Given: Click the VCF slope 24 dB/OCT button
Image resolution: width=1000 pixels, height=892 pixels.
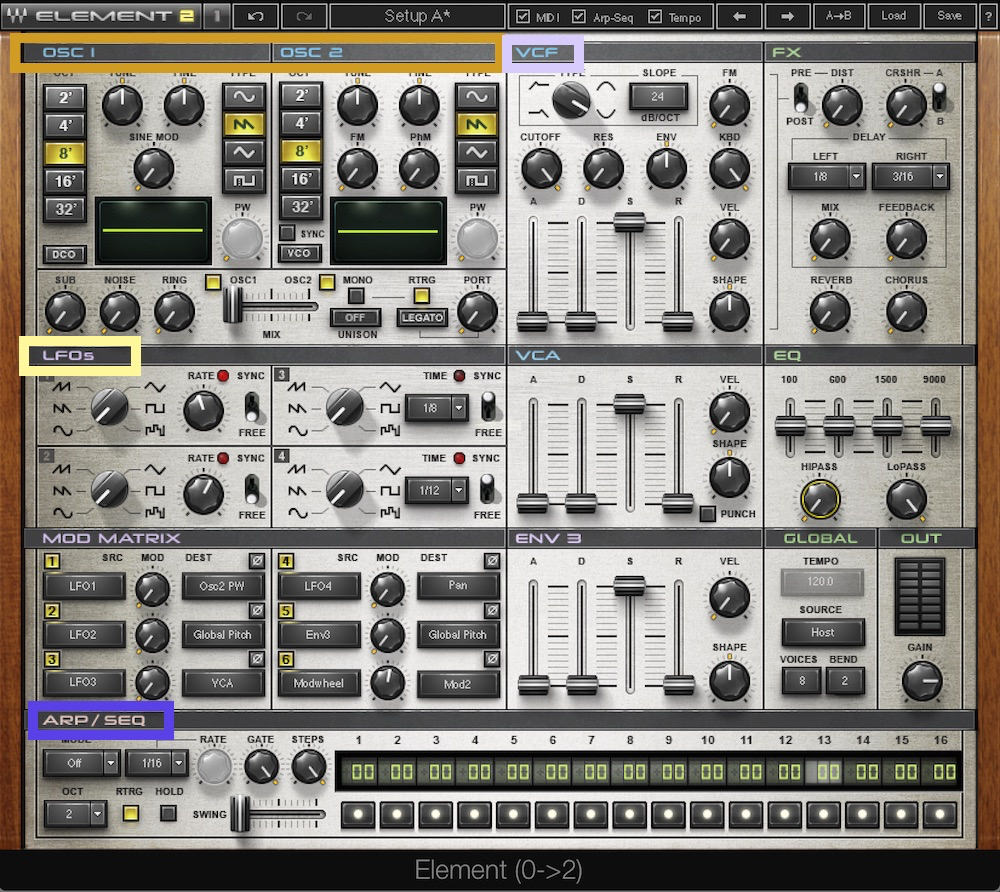Looking at the screenshot, I should coord(658,96).
